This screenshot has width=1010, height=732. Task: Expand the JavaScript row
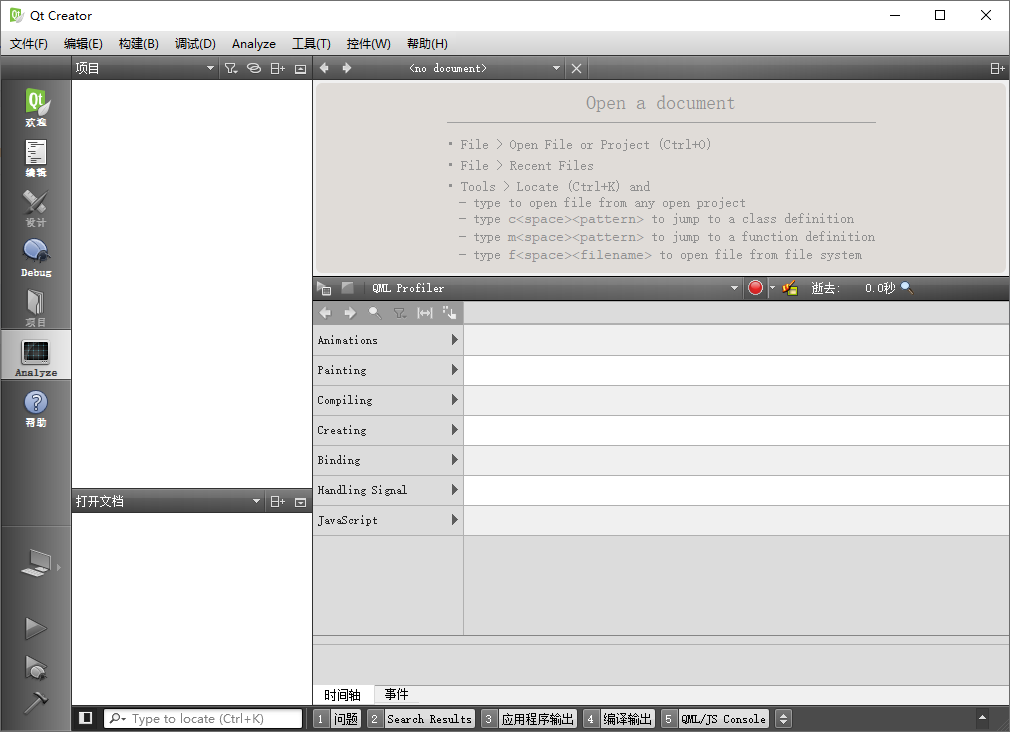tap(454, 519)
